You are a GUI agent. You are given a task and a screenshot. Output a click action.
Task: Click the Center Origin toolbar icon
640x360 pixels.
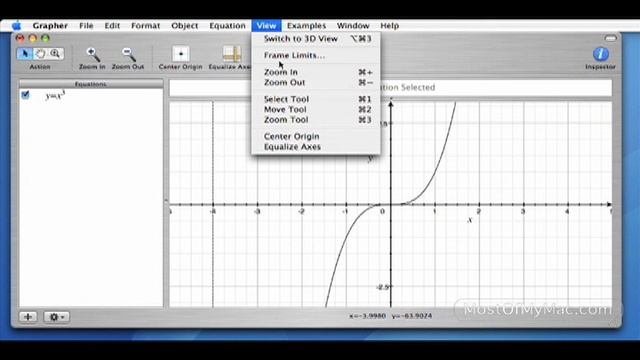pos(181,54)
